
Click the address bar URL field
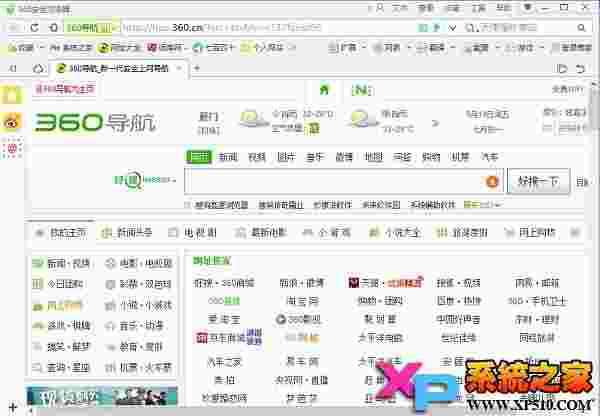(268, 28)
